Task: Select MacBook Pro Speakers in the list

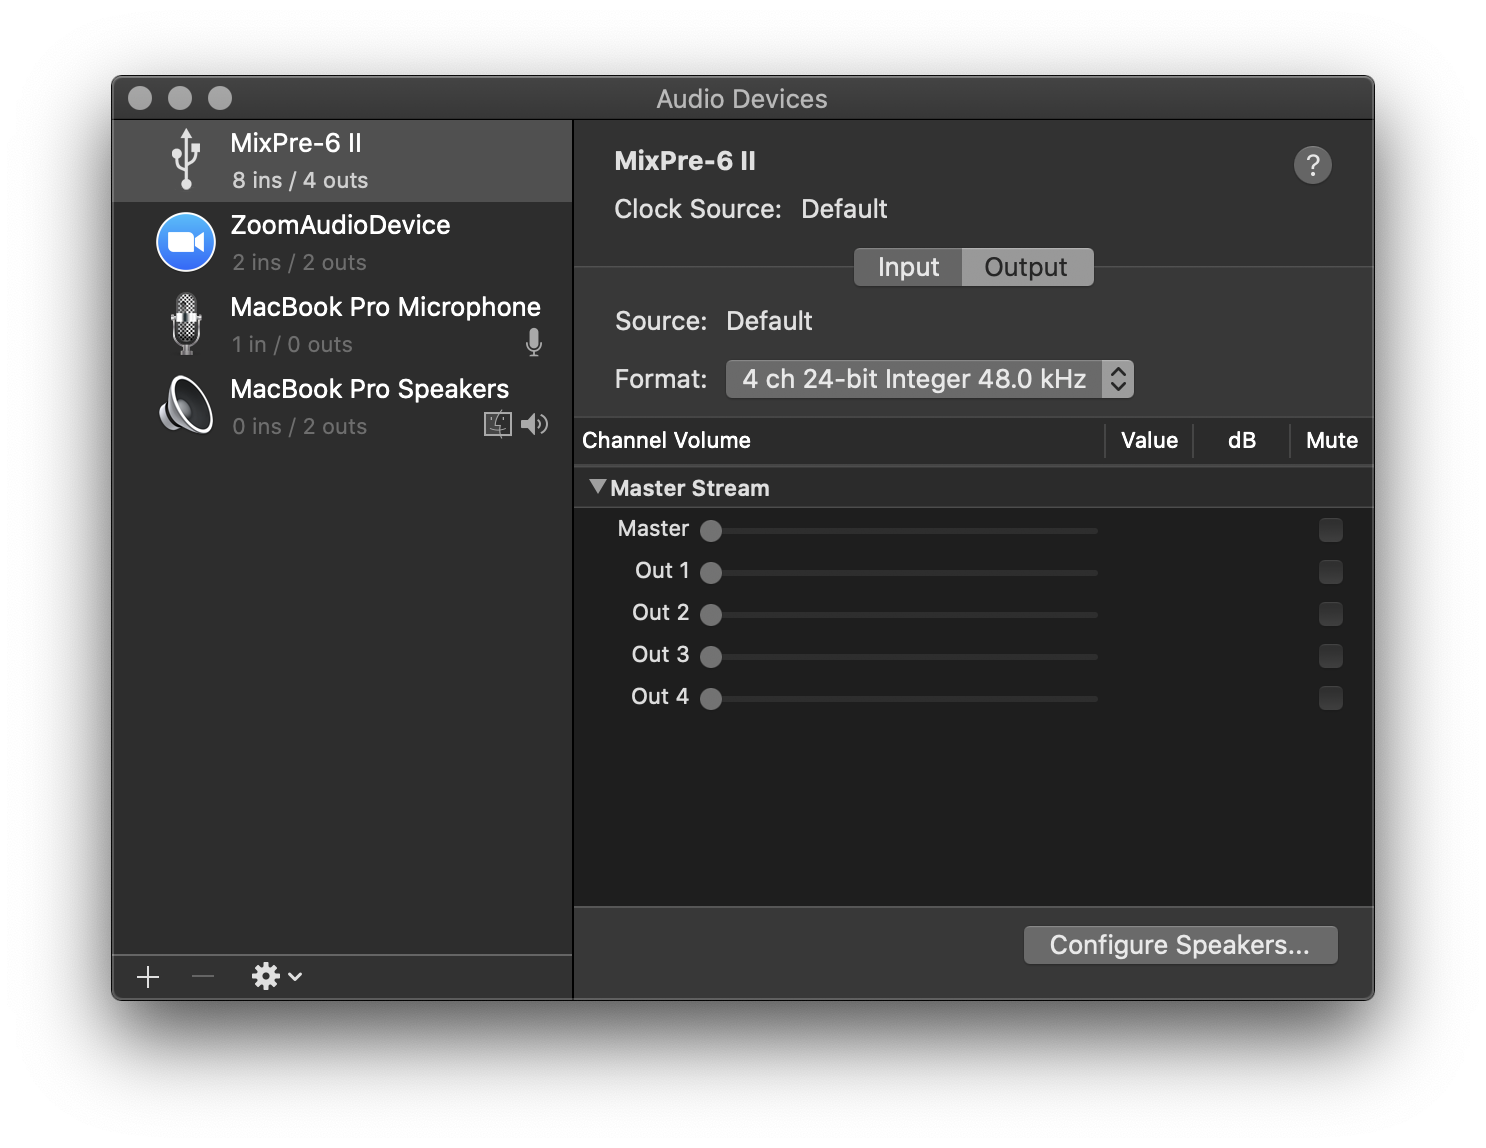Action: pos(343,407)
